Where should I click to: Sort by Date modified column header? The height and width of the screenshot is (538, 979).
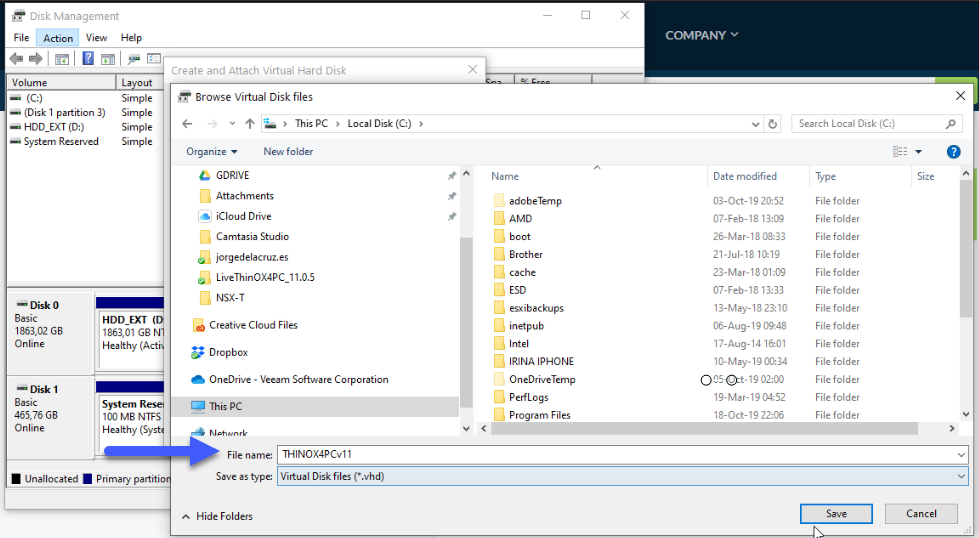745,177
